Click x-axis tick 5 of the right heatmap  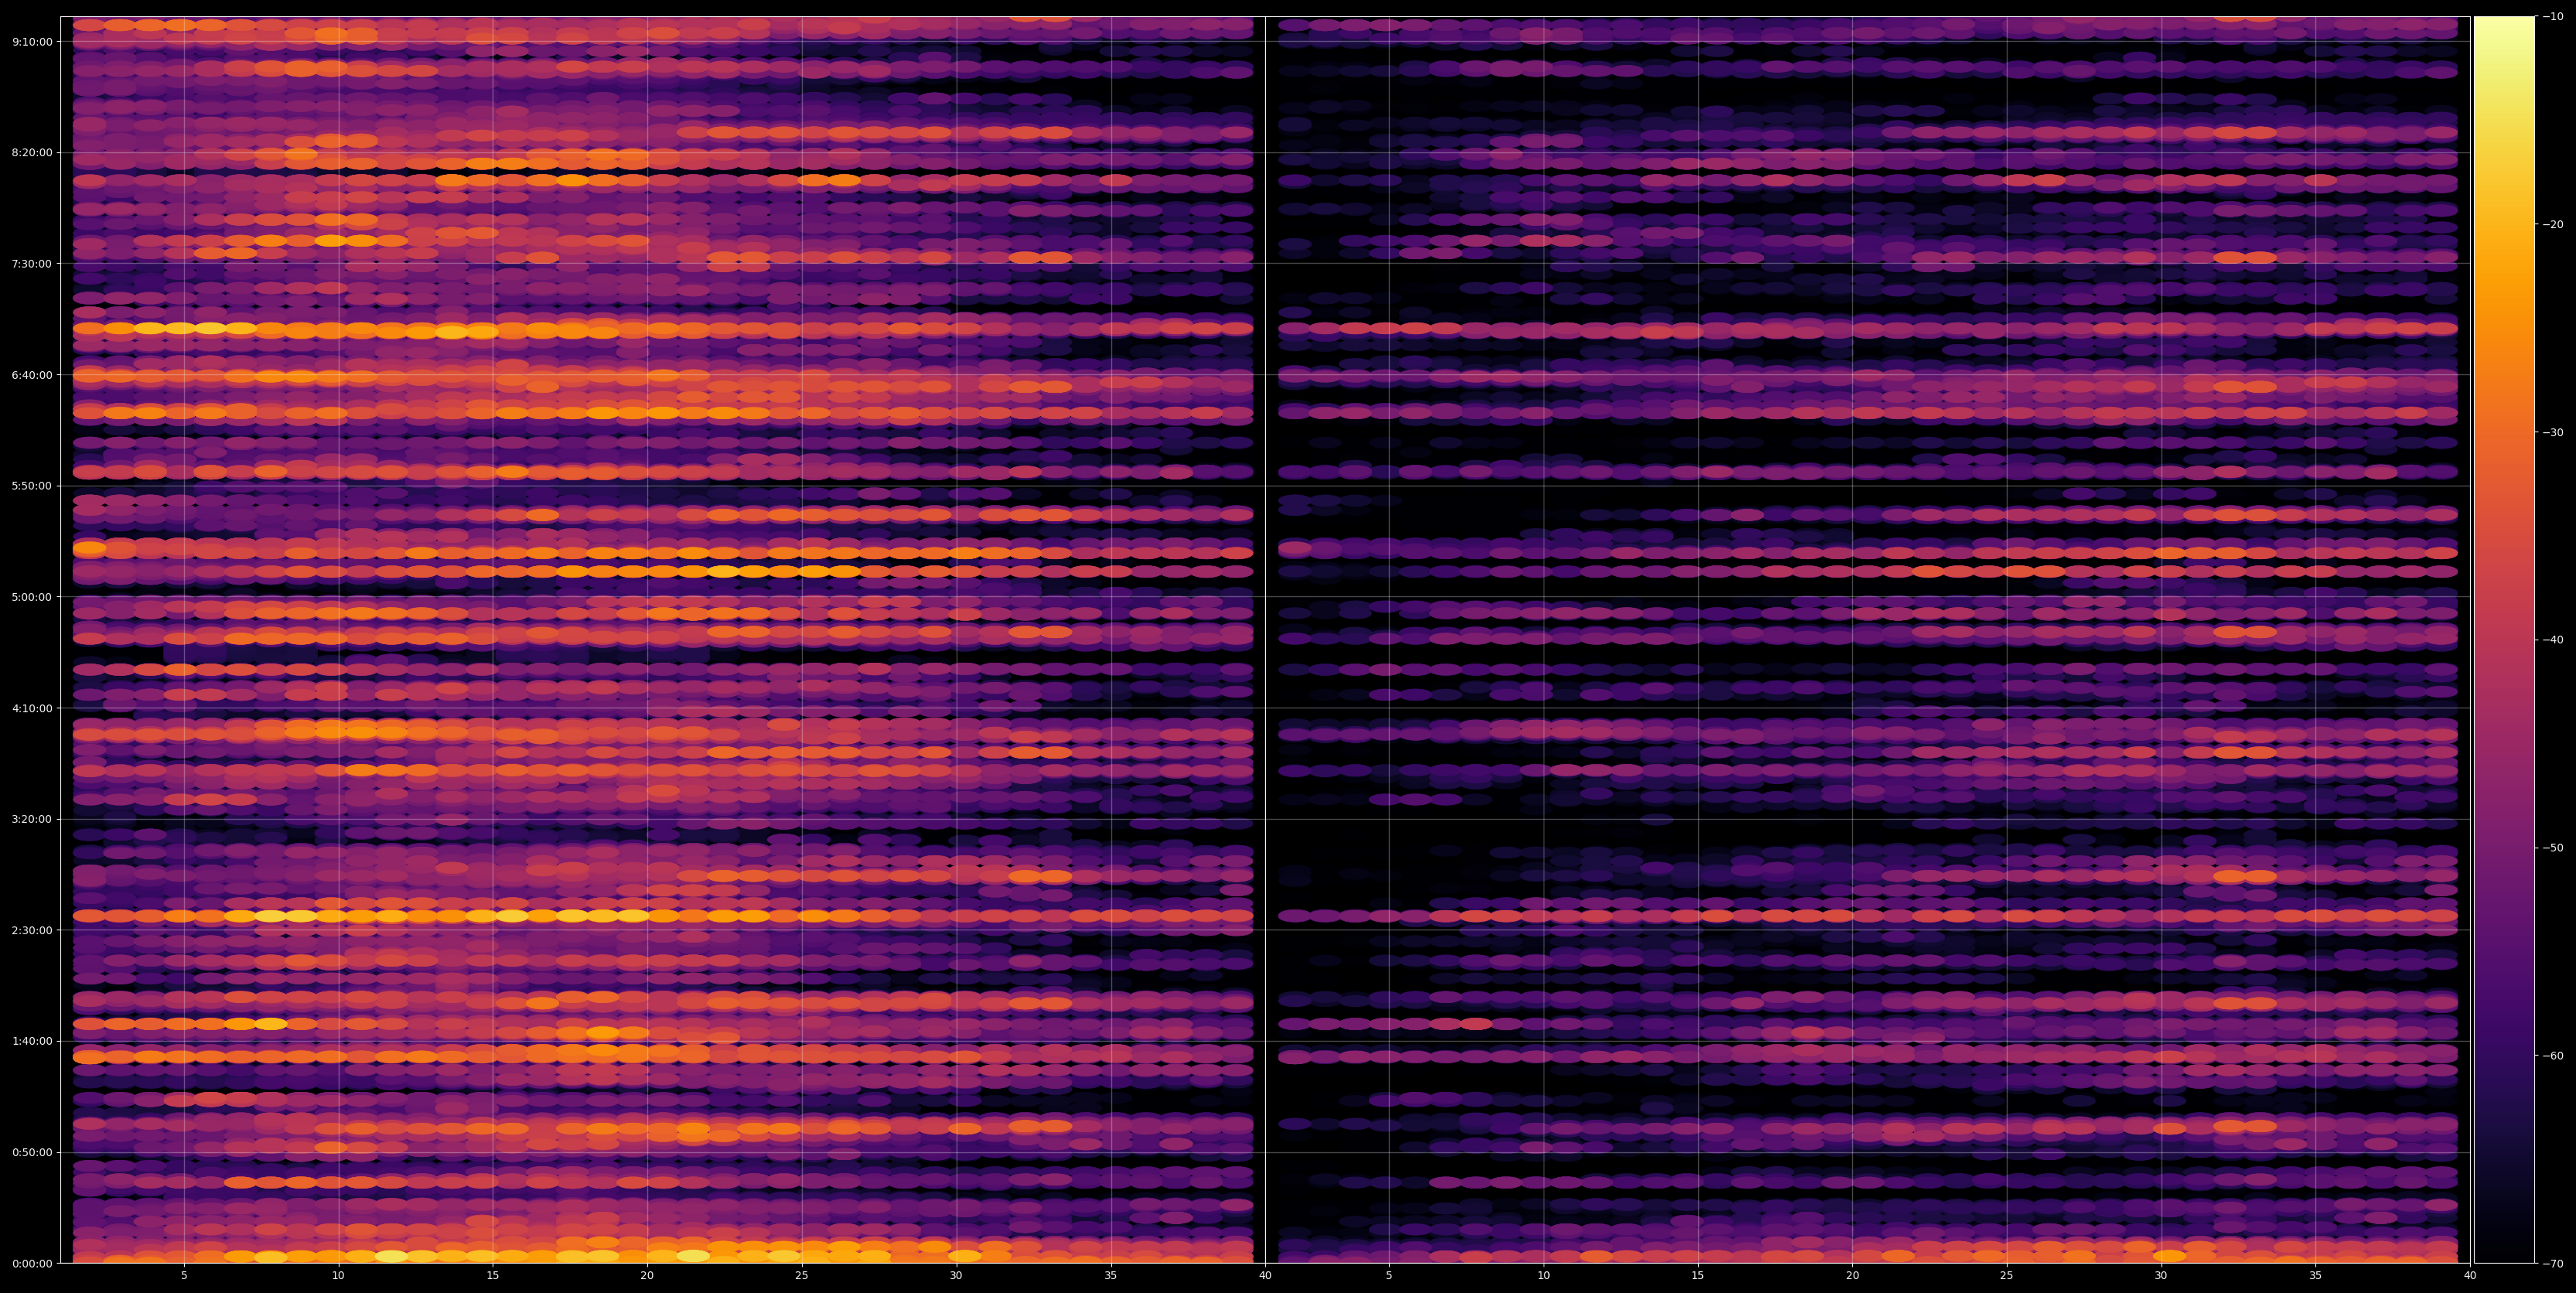pyautogui.click(x=1389, y=1276)
